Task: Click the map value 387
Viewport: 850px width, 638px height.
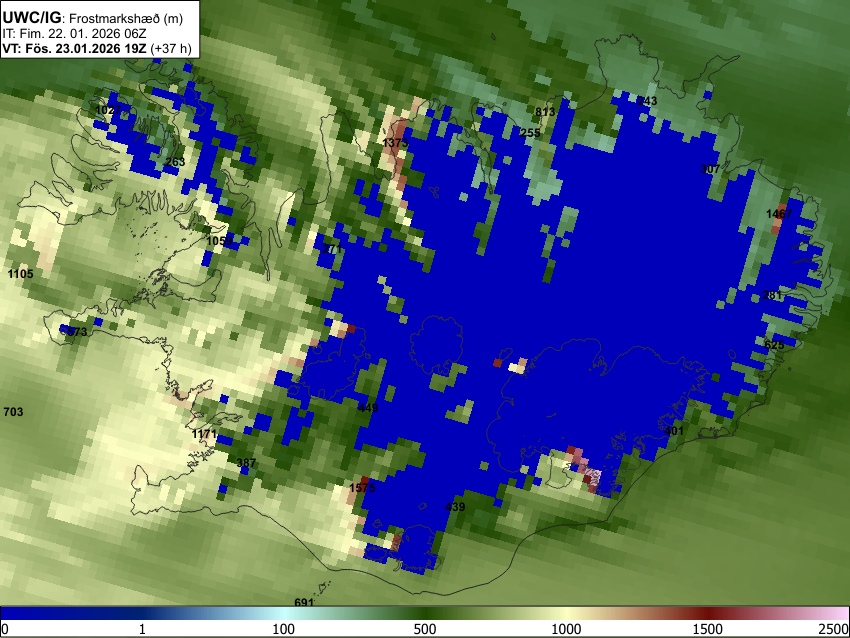Action: (246, 463)
